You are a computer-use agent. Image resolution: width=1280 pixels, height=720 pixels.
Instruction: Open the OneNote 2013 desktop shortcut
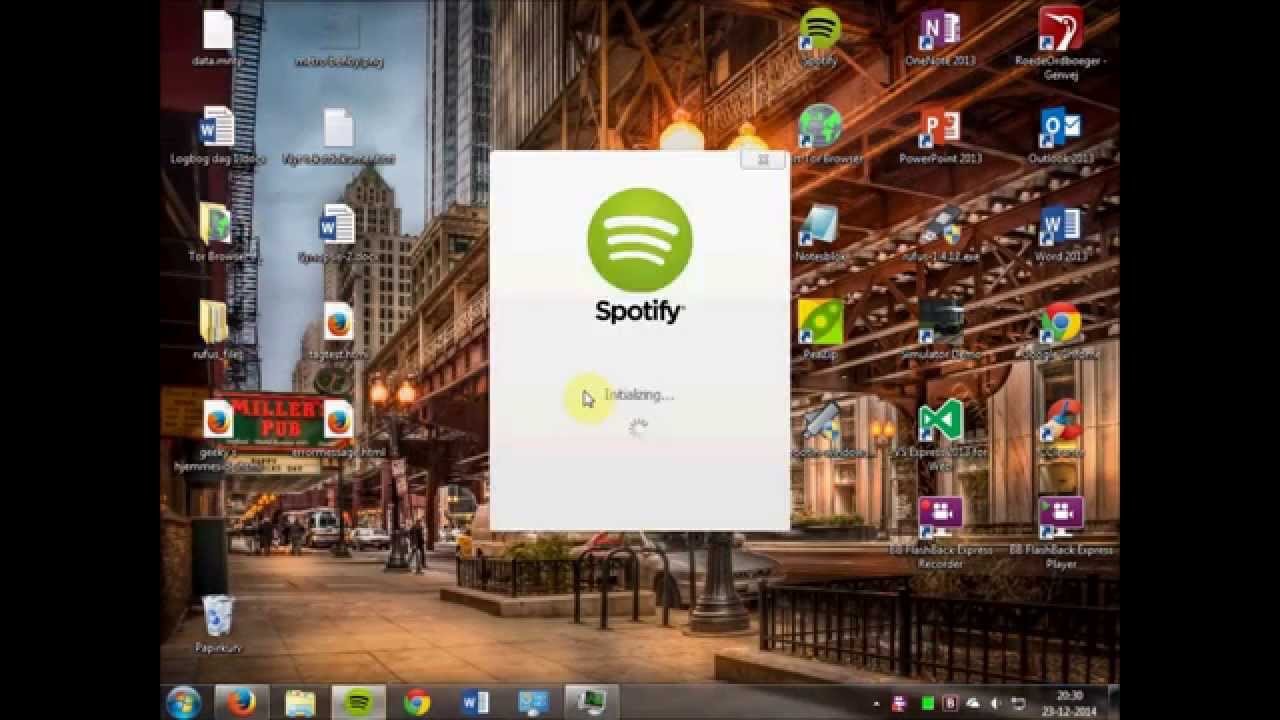pyautogui.click(x=940, y=37)
